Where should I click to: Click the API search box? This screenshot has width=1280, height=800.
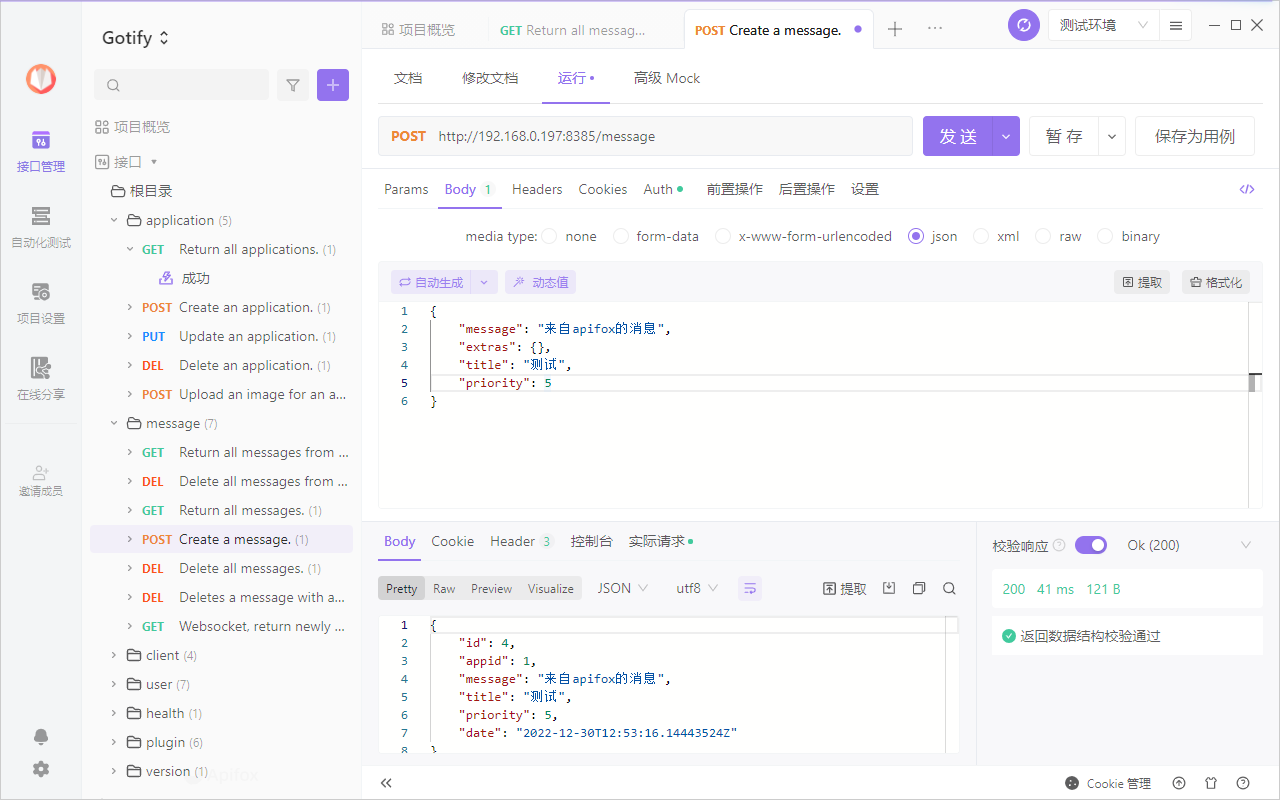(181, 85)
